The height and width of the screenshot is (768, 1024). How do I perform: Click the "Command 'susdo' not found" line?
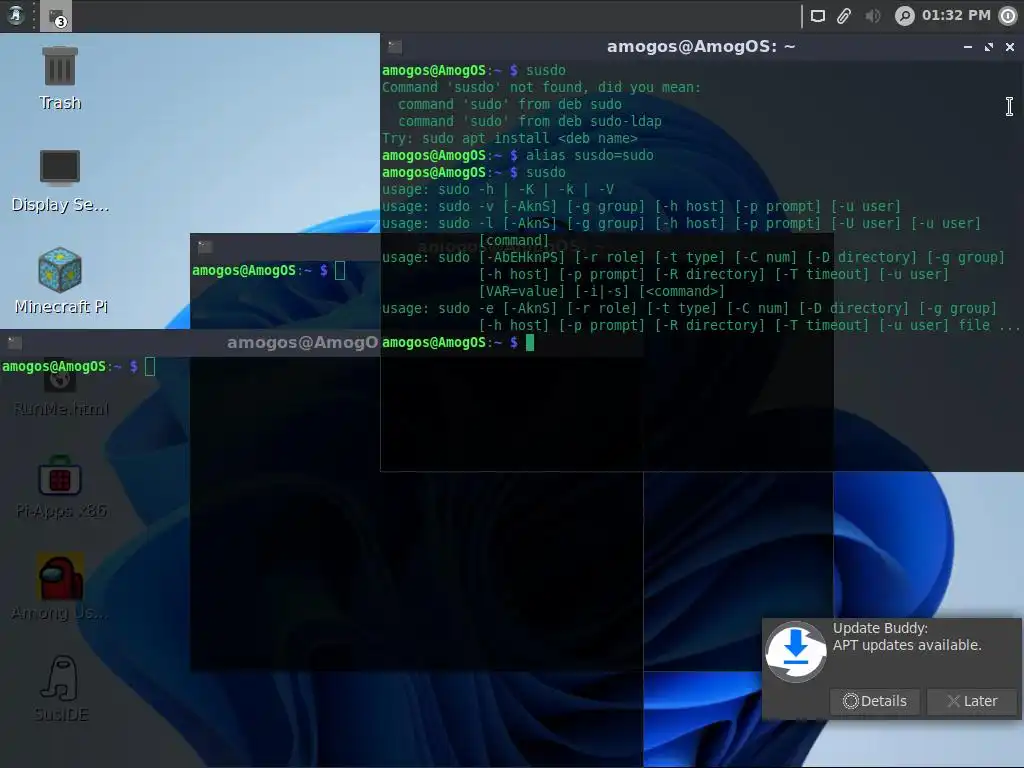[x=541, y=88]
